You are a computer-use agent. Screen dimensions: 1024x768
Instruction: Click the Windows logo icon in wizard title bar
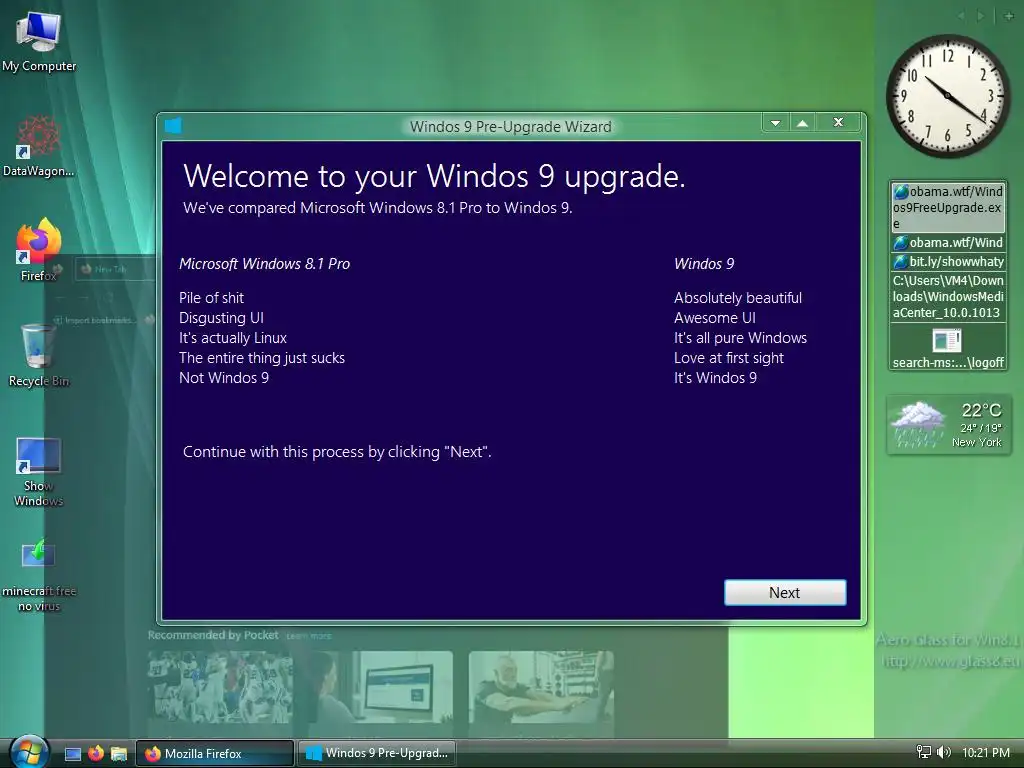(173, 125)
